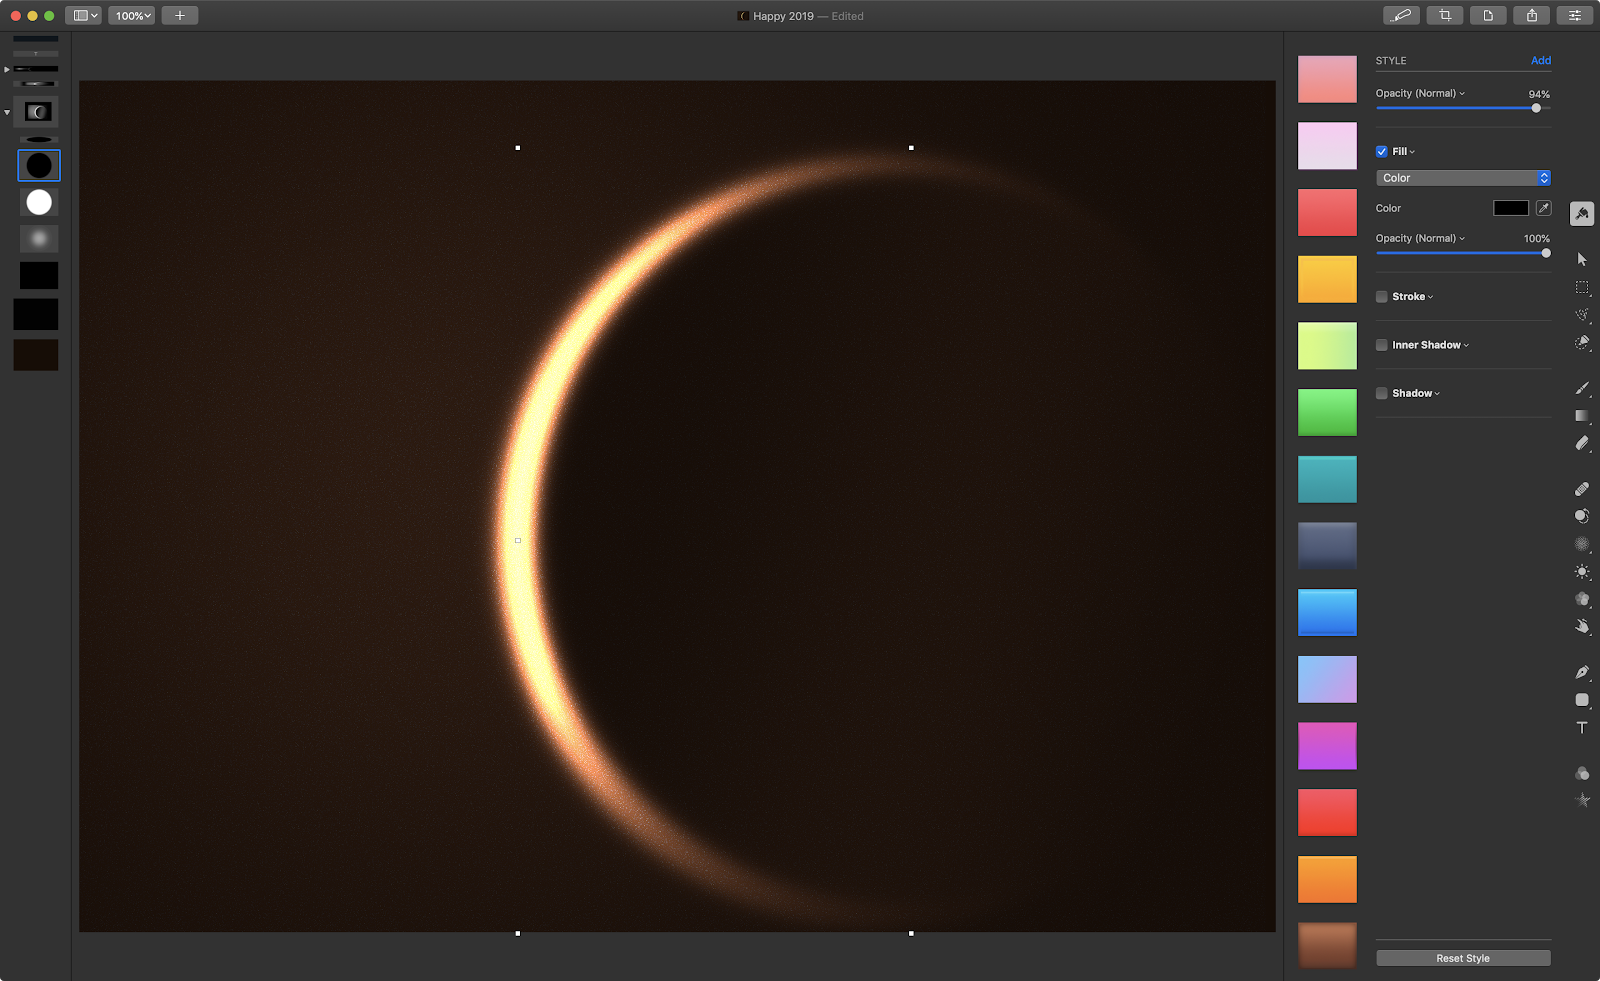Apply the teal style preset

point(1327,479)
